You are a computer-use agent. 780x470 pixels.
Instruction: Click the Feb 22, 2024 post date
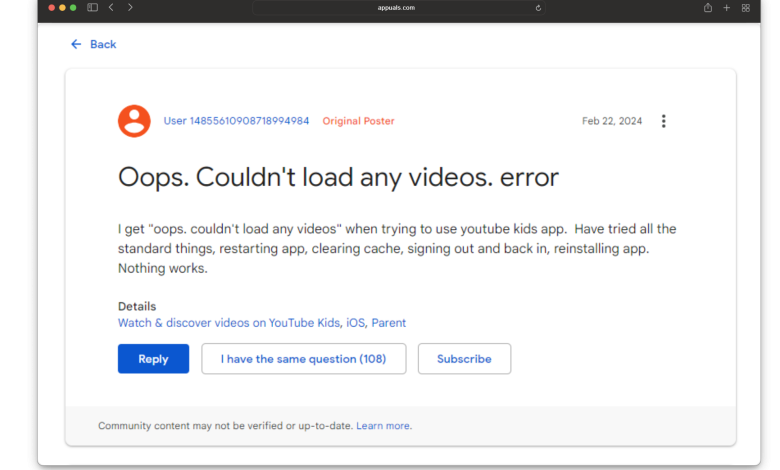click(612, 121)
